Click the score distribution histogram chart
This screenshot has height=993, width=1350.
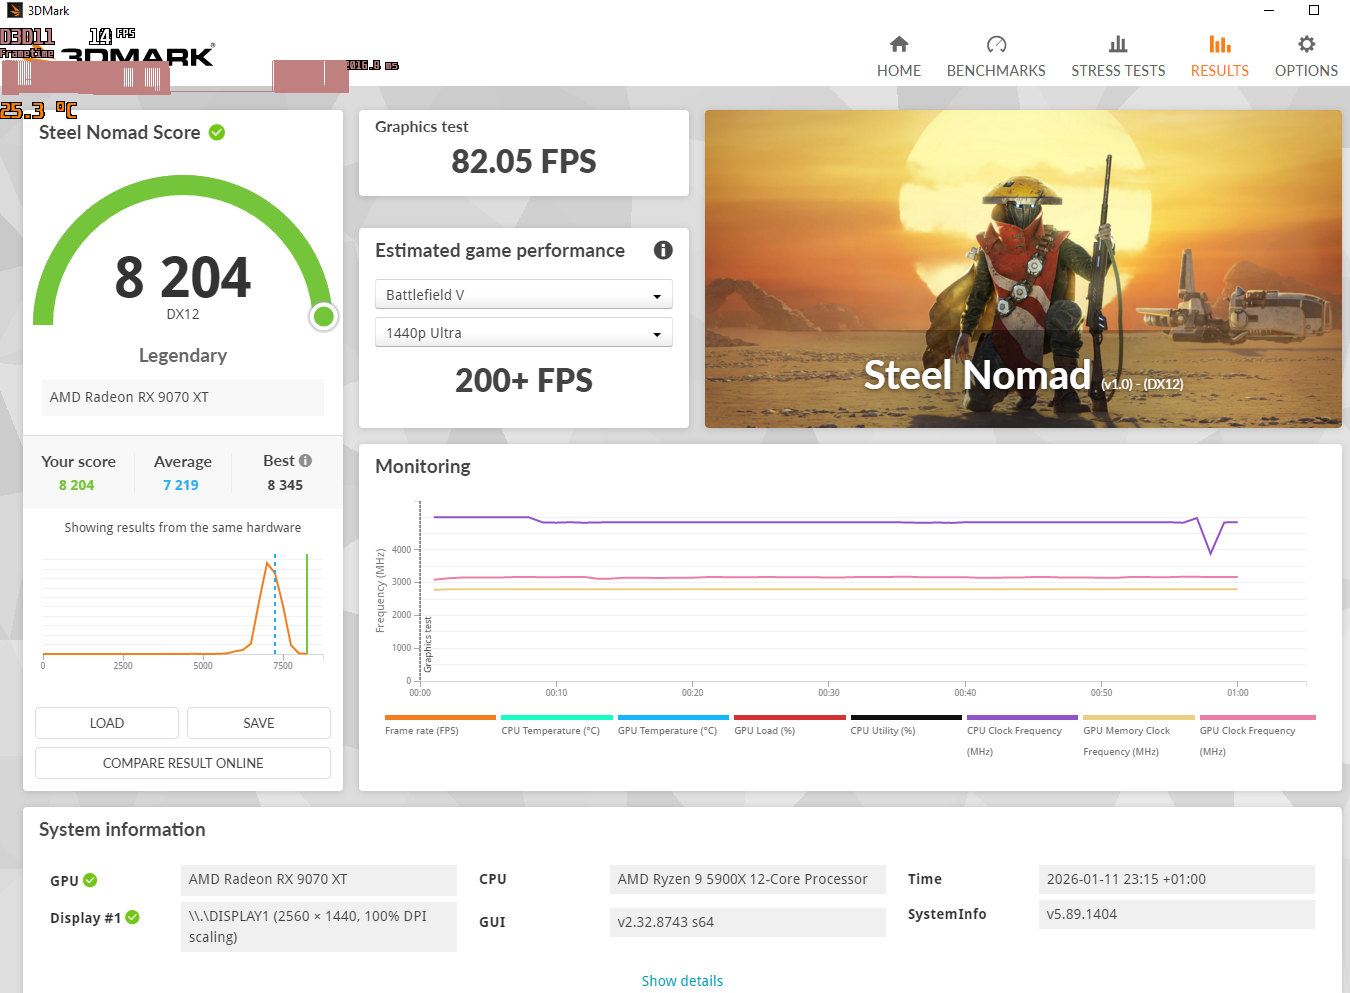click(x=183, y=610)
